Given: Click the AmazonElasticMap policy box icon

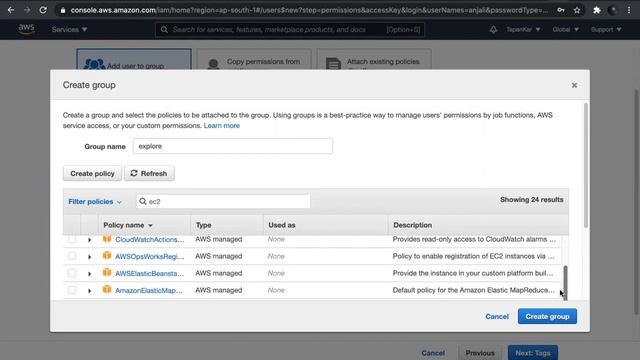Looking at the screenshot, I should tap(107, 289).
